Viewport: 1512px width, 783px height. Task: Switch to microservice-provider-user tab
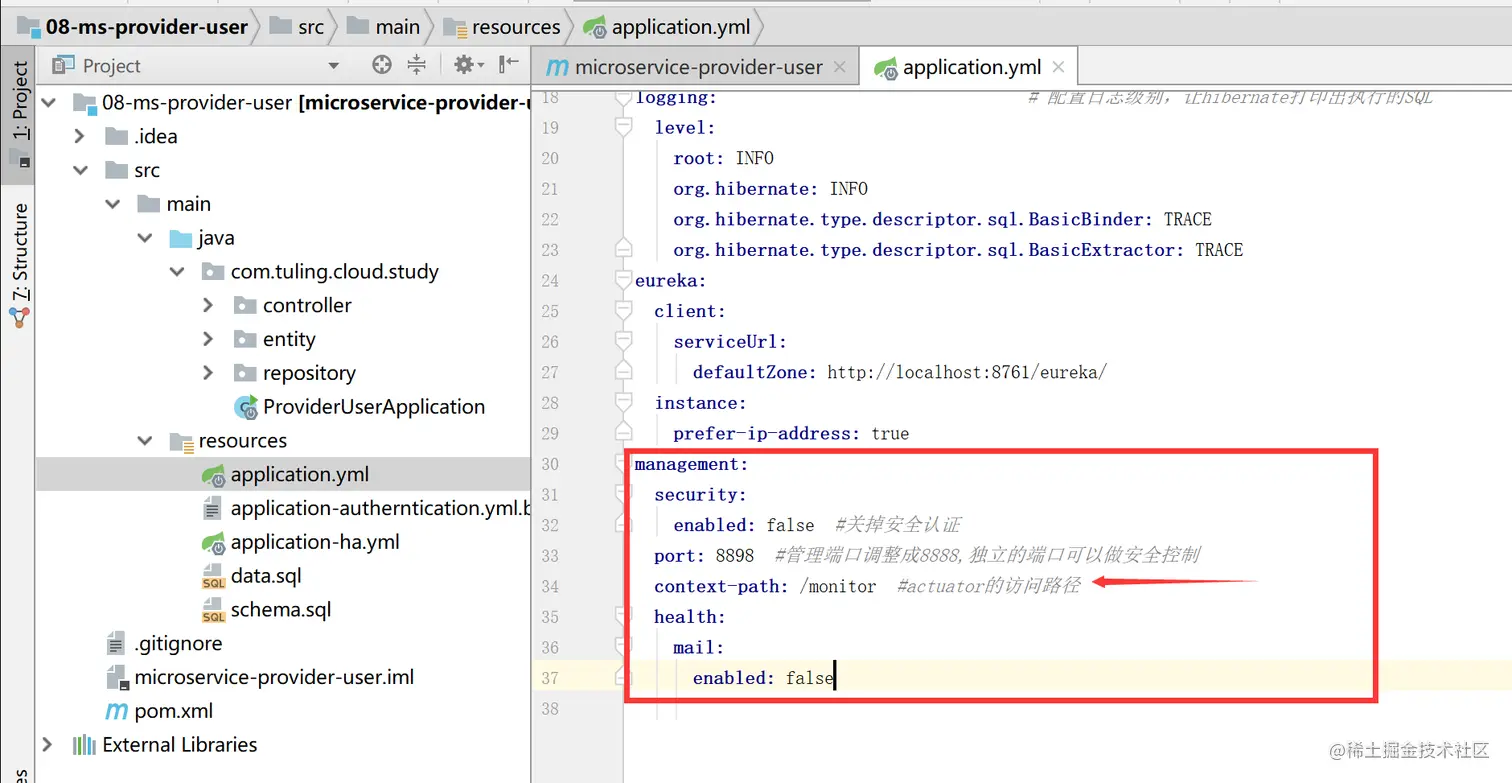698,67
